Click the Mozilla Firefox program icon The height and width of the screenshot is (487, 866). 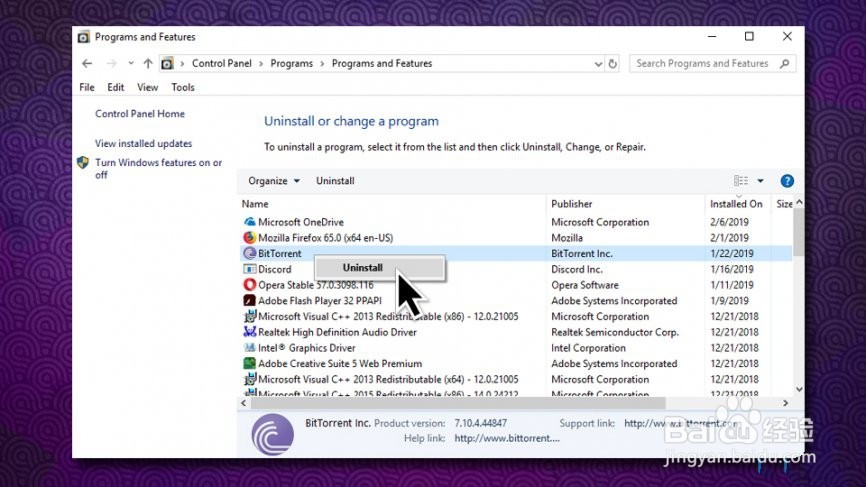click(x=250, y=237)
